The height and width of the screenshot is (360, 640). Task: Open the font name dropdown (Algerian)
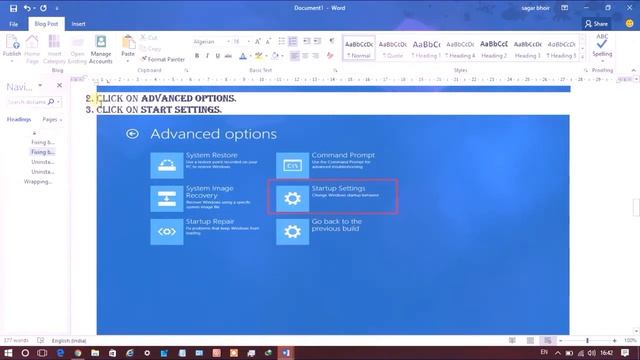228,42
